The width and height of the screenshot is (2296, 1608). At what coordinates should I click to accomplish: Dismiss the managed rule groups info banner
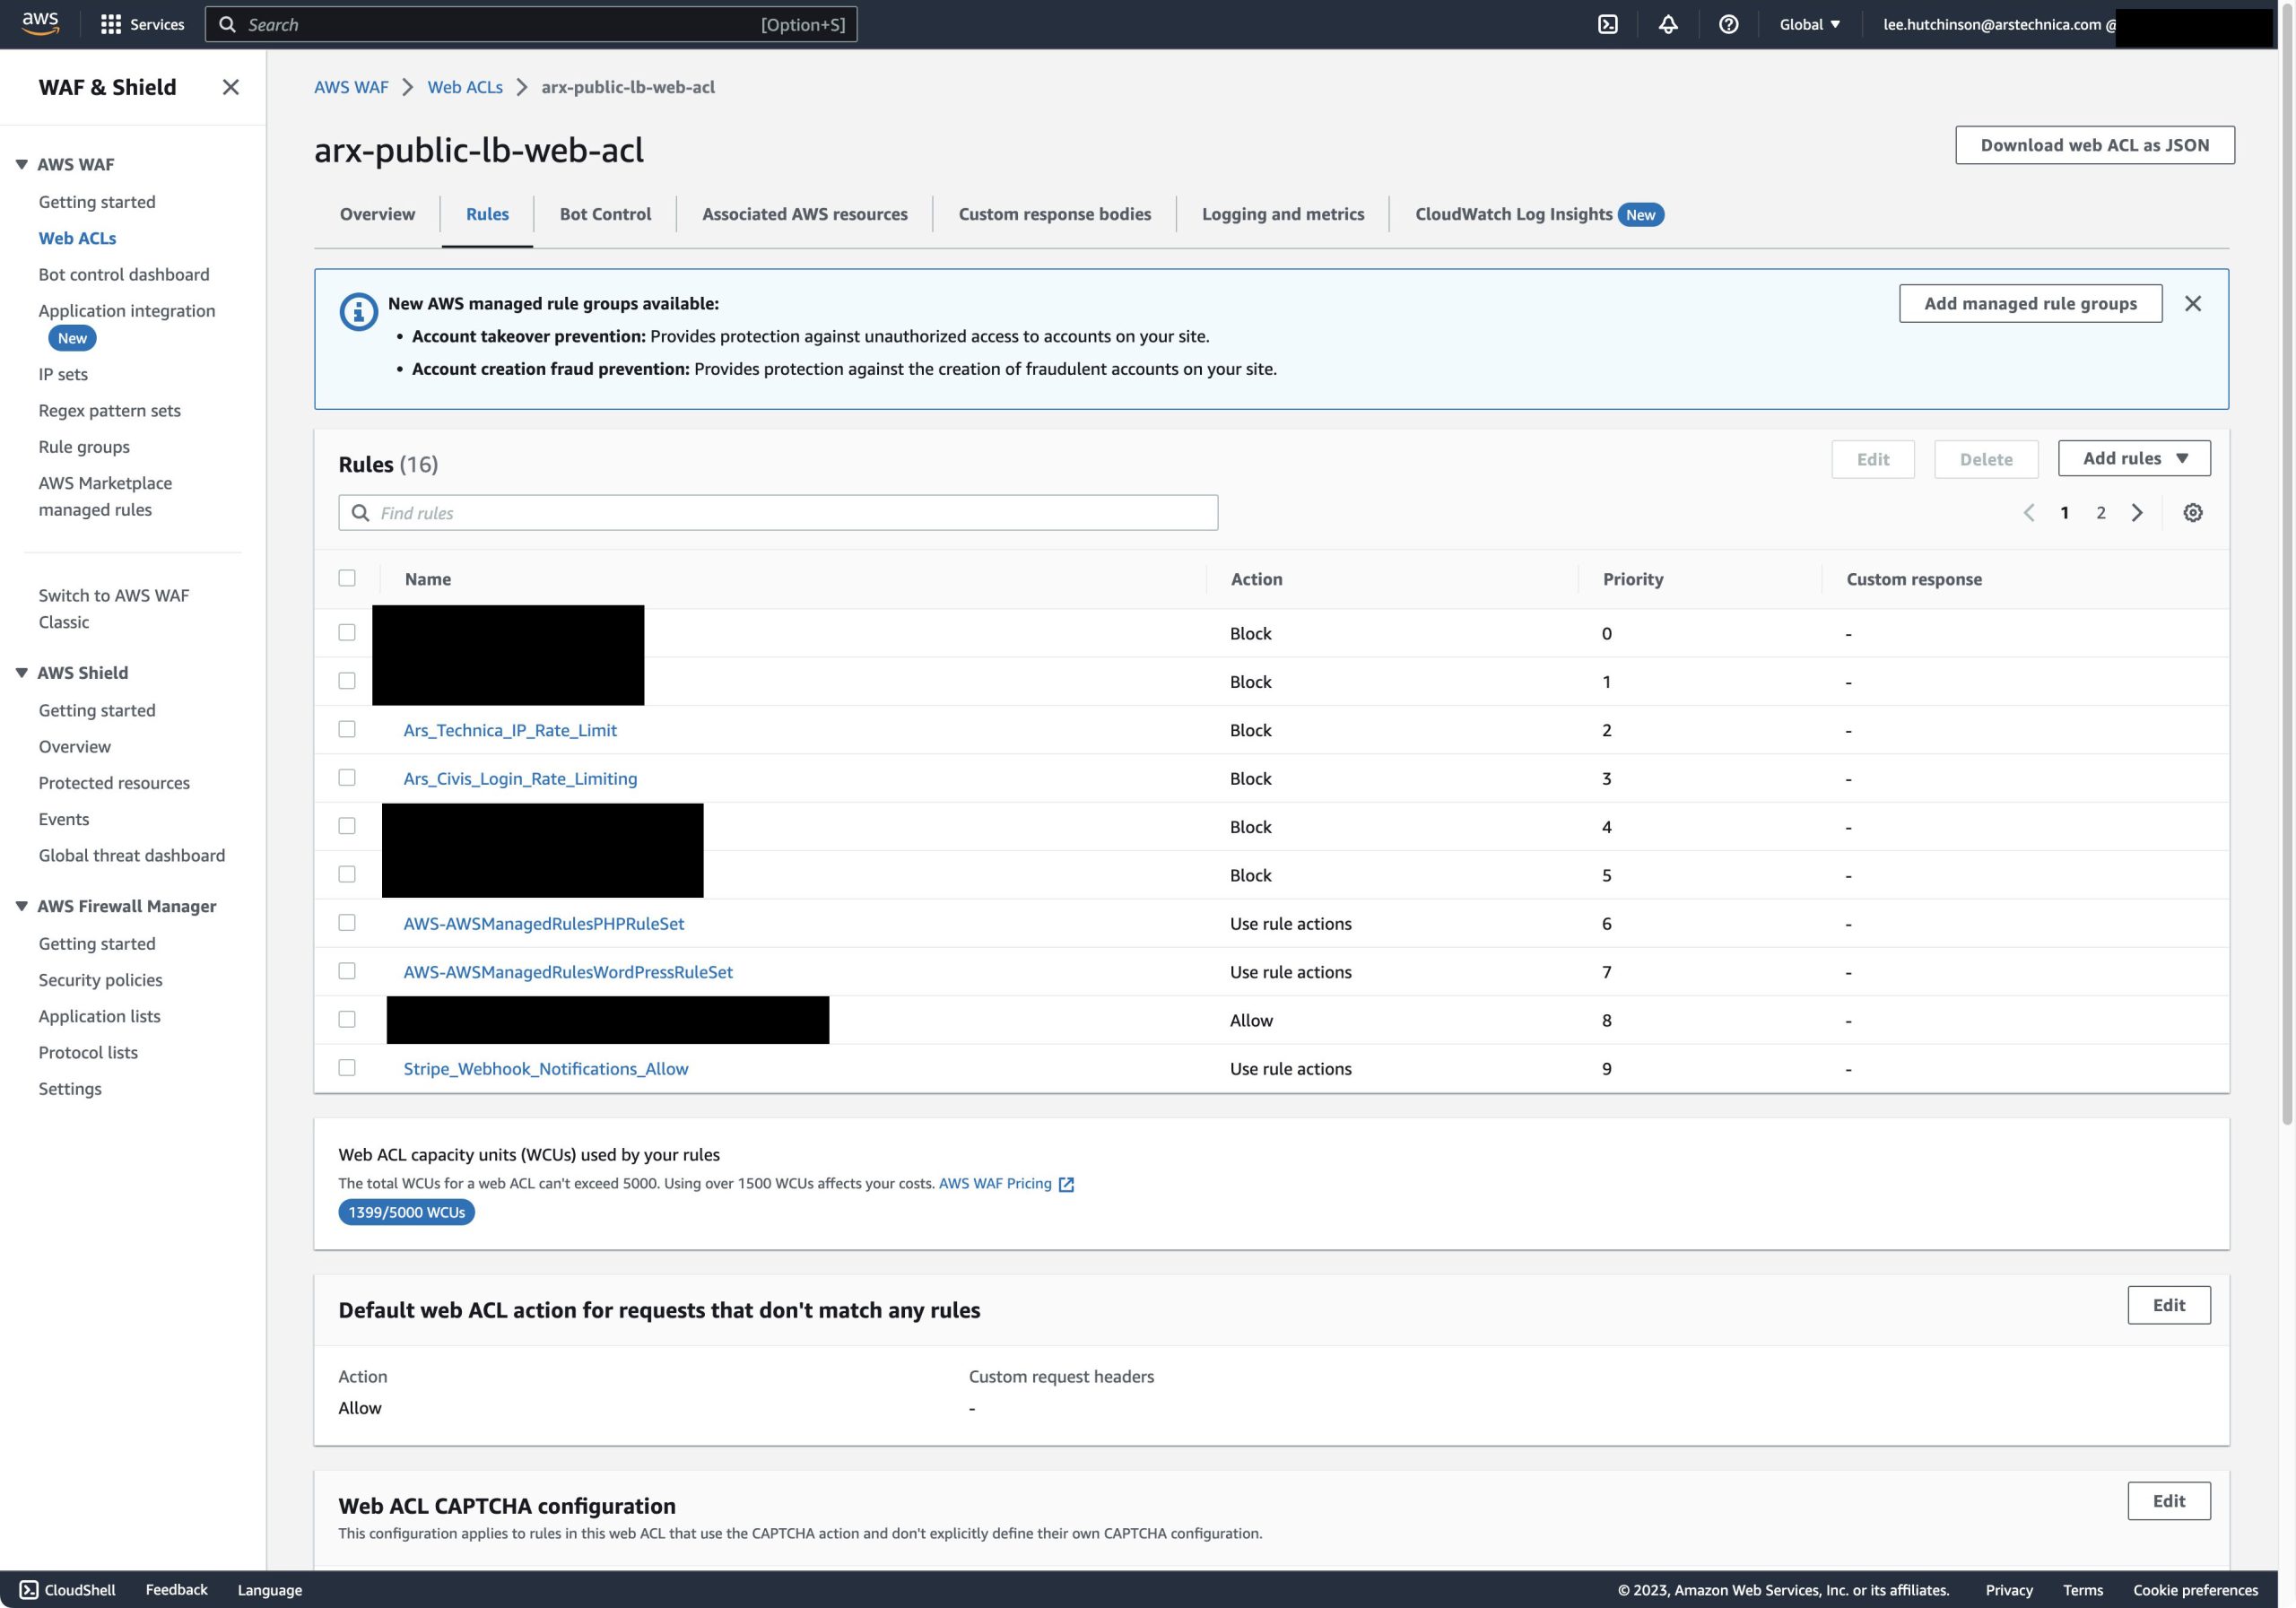[2192, 304]
